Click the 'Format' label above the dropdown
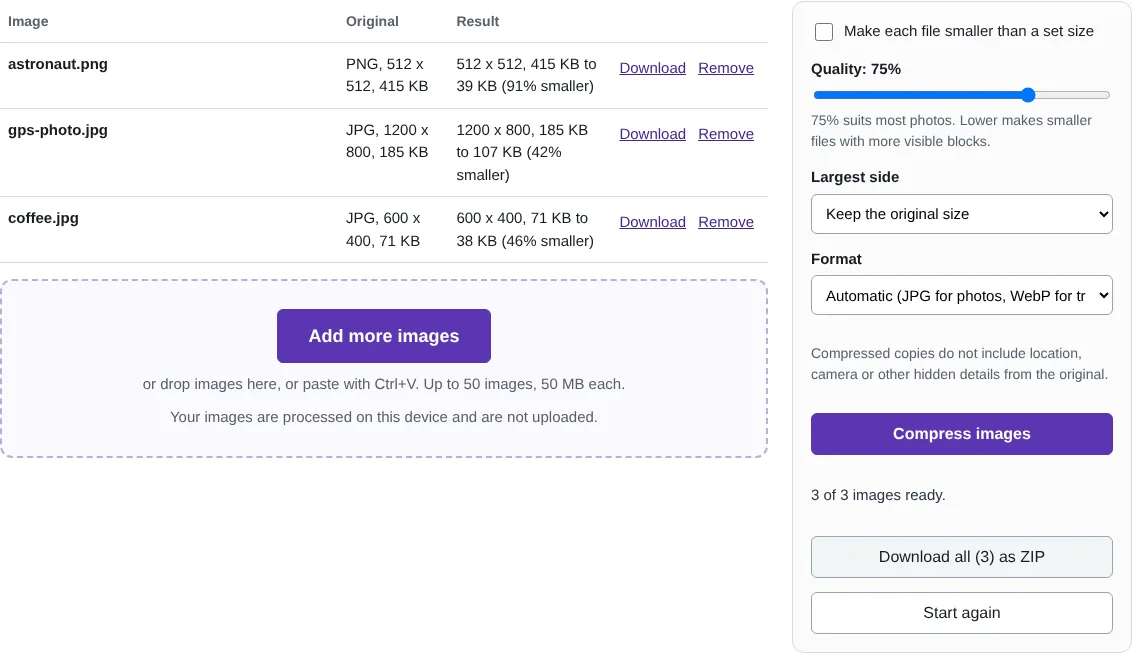 [836, 259]
